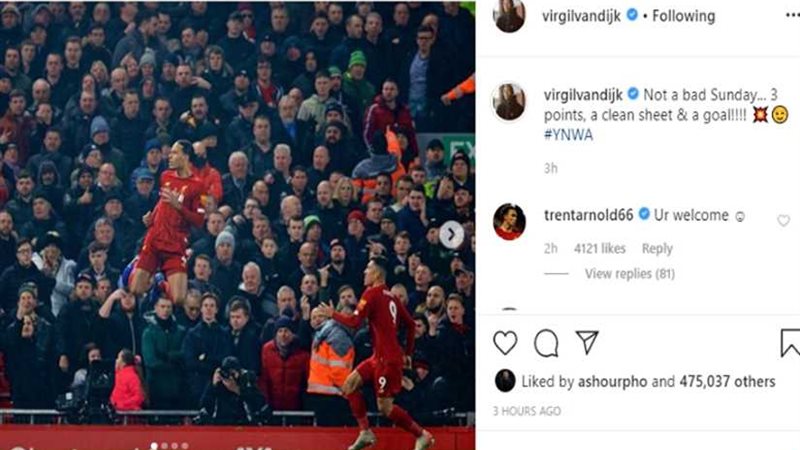Share post using the paper plane icon
800x450 pixels.
tap(587, 342)
